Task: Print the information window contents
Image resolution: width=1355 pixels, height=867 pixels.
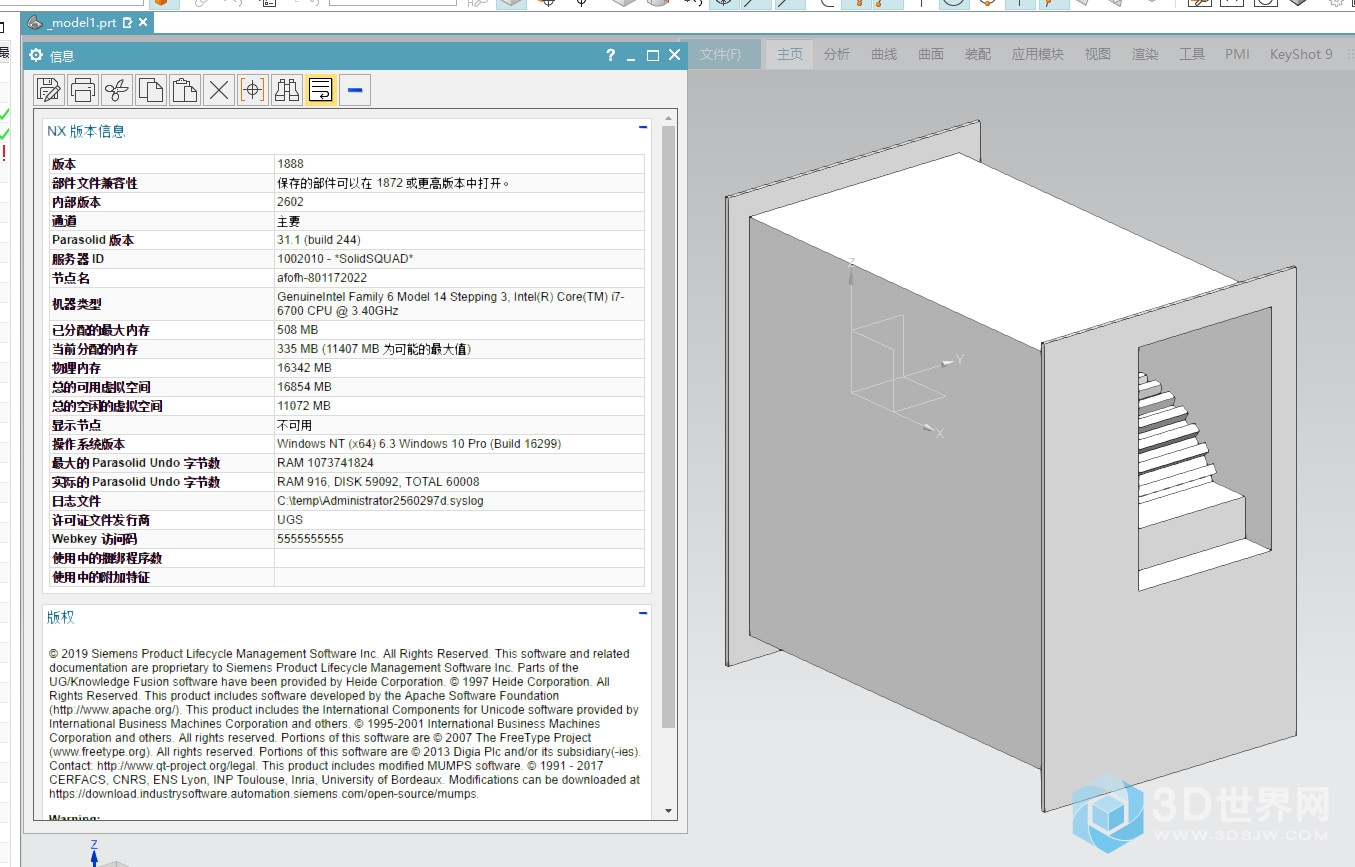Action: tap(83, 90)
